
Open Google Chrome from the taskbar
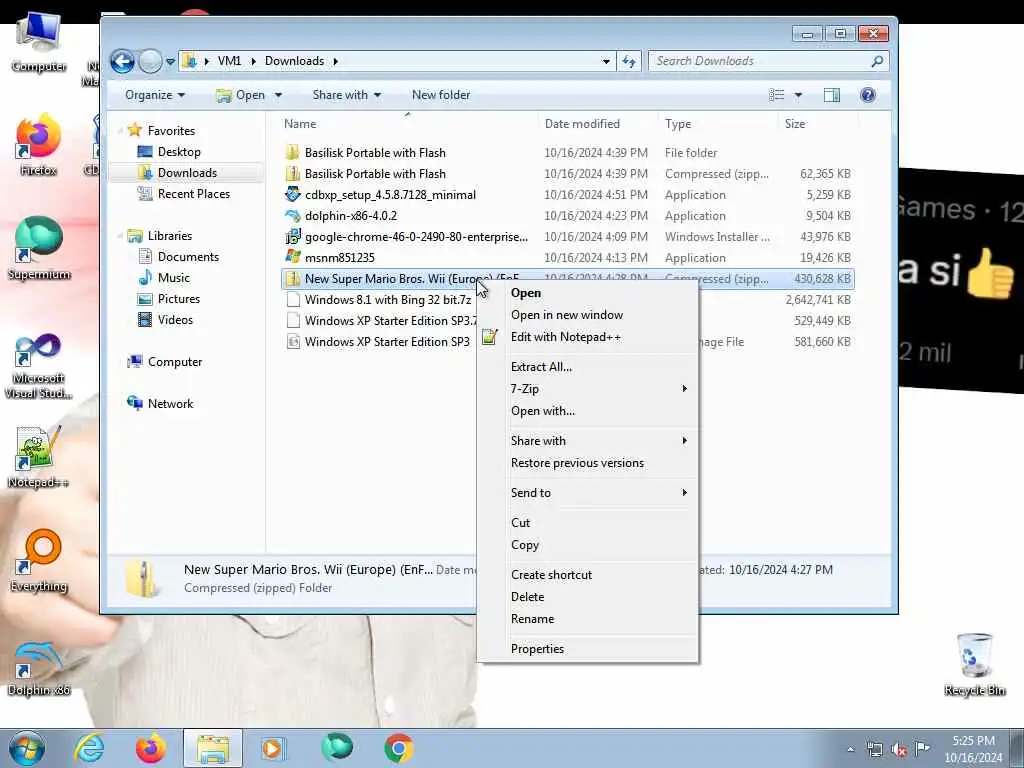pos(398,748)
